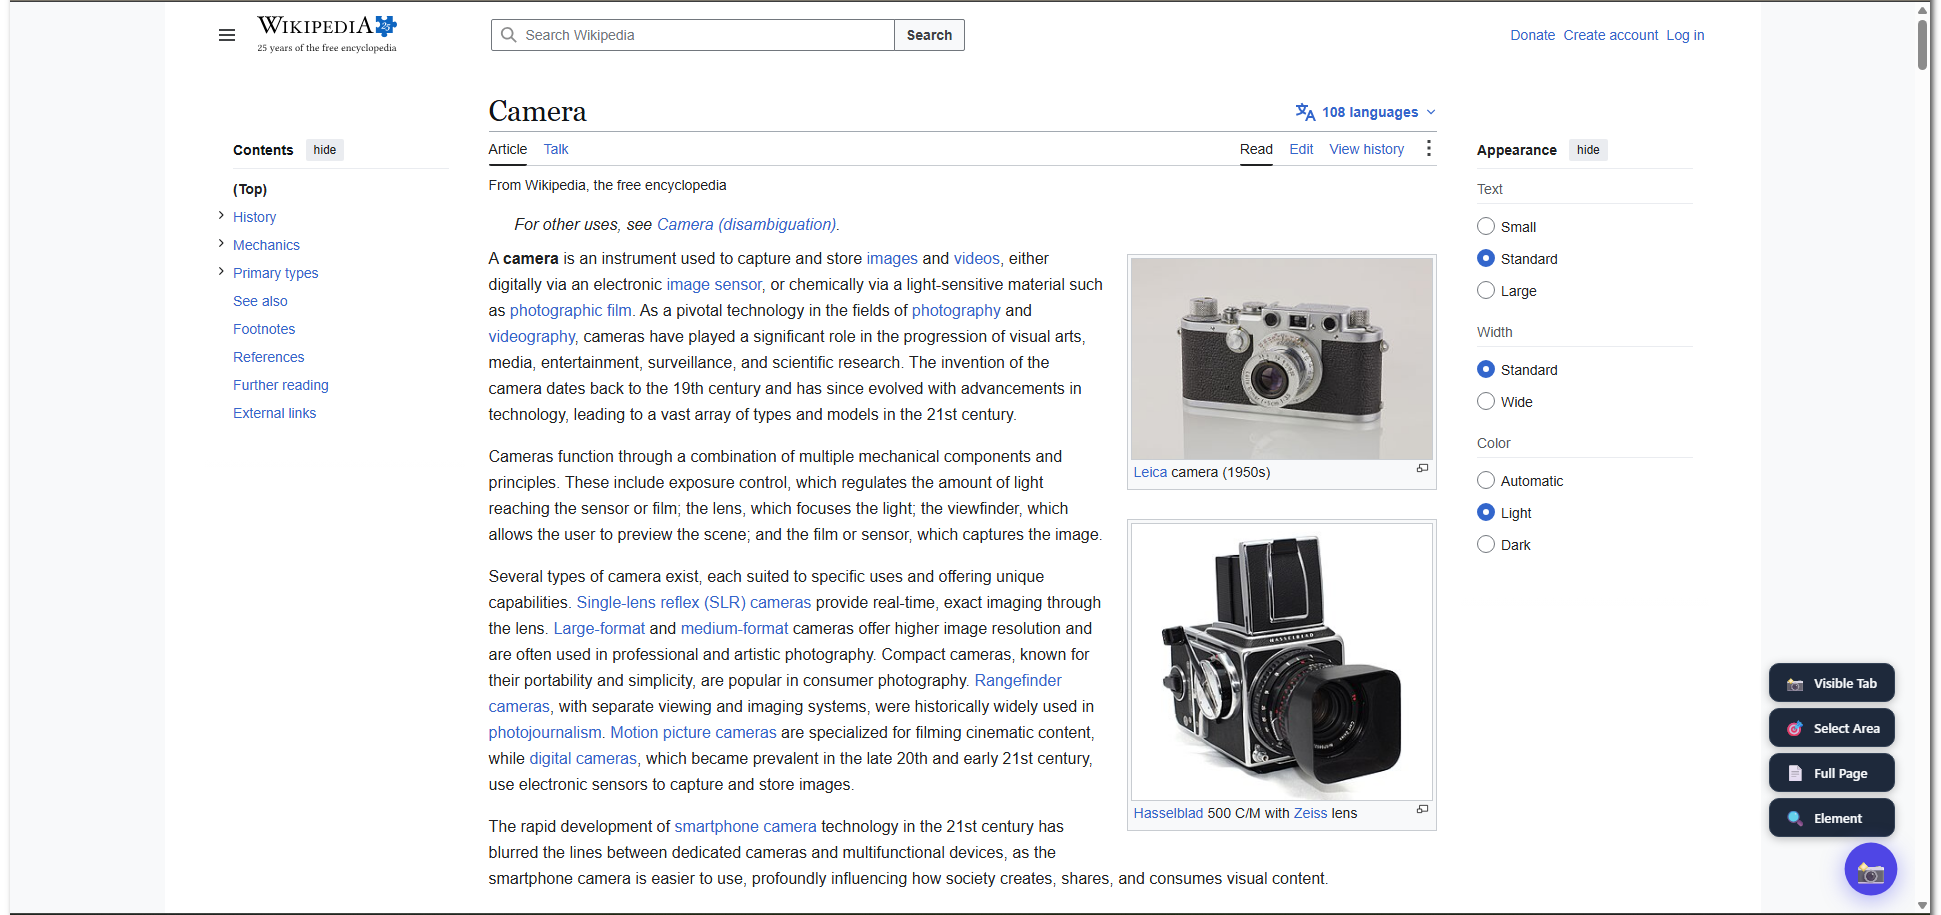This screenshot has width=1941, height=915.
Task: Click the search magnifier icon
Action: click(509, 35)
